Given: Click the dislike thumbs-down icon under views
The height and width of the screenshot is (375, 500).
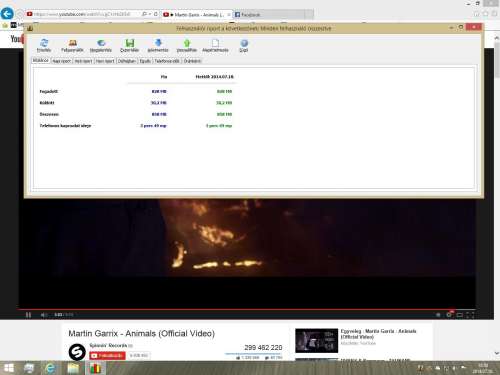Looking at the screenshot, I should (x=267, y=358).
